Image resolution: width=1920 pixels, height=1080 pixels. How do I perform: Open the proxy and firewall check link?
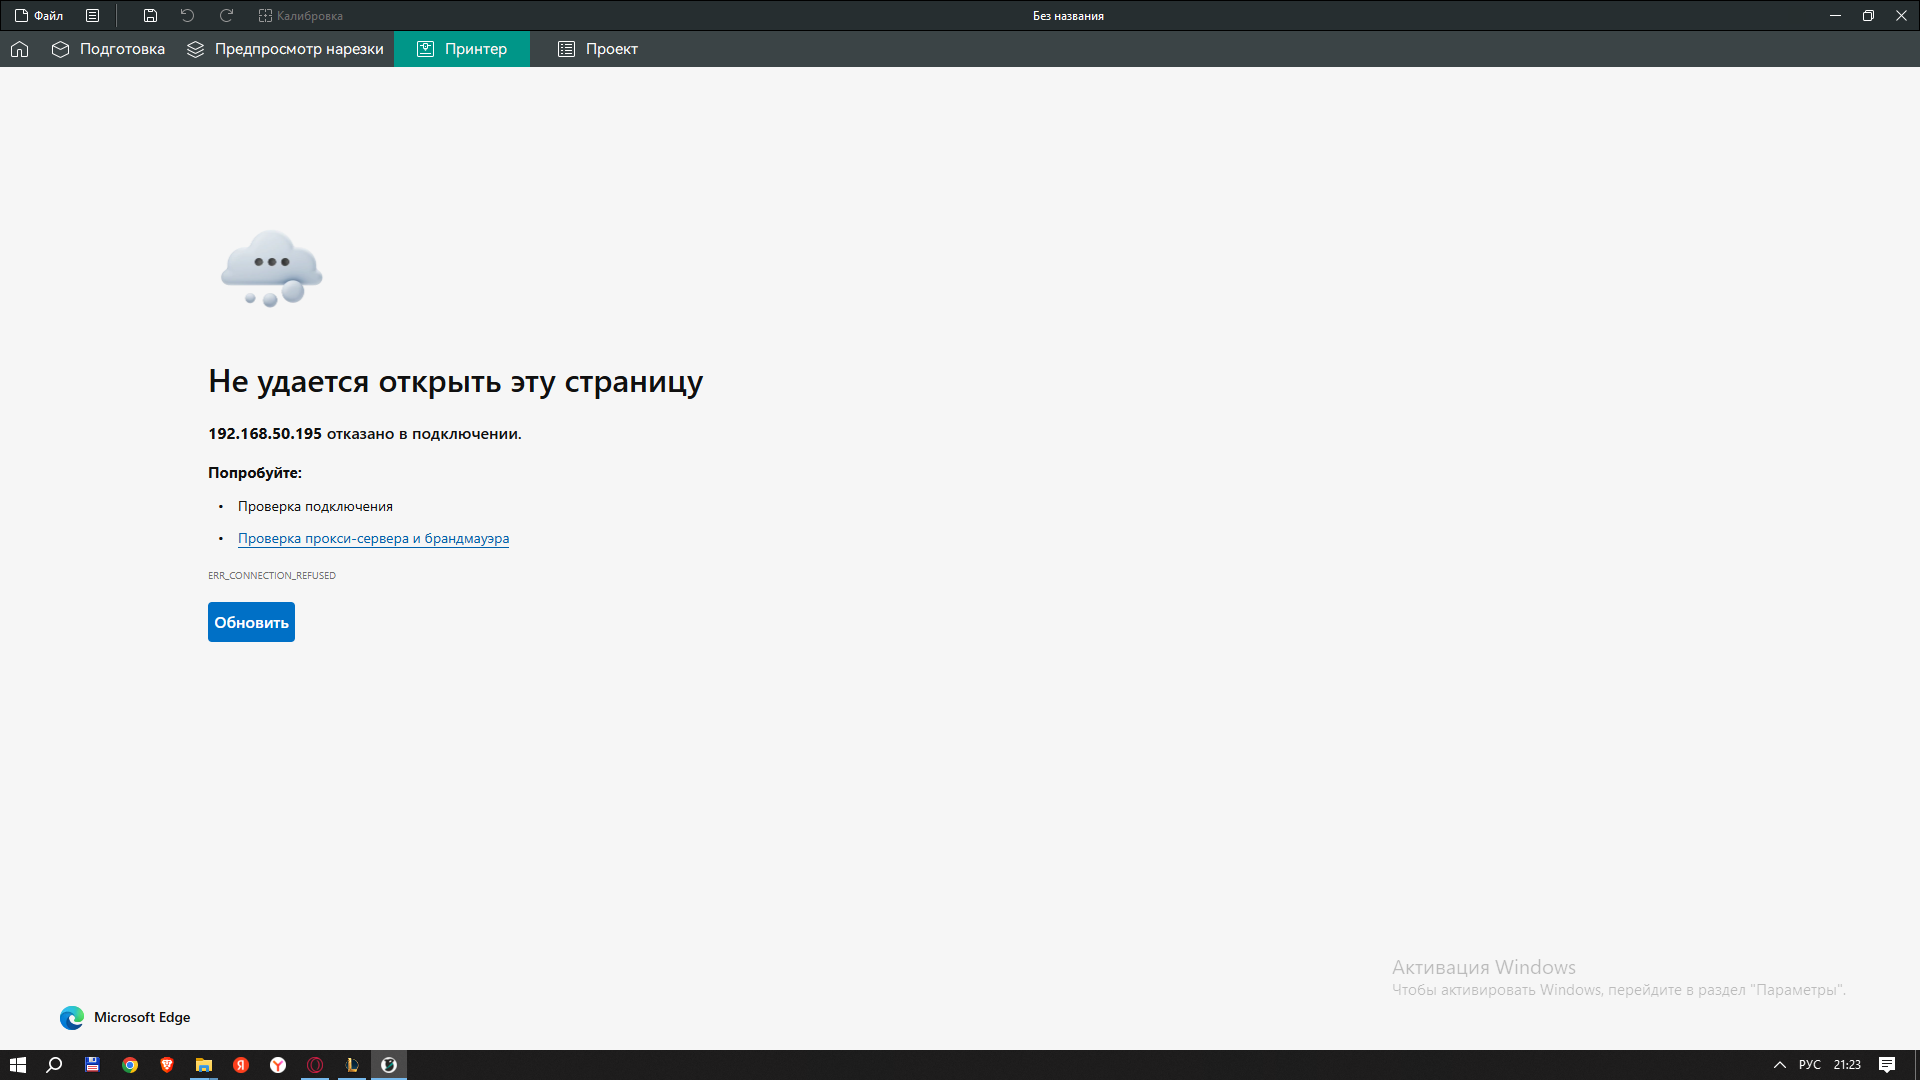click(373, 538)
